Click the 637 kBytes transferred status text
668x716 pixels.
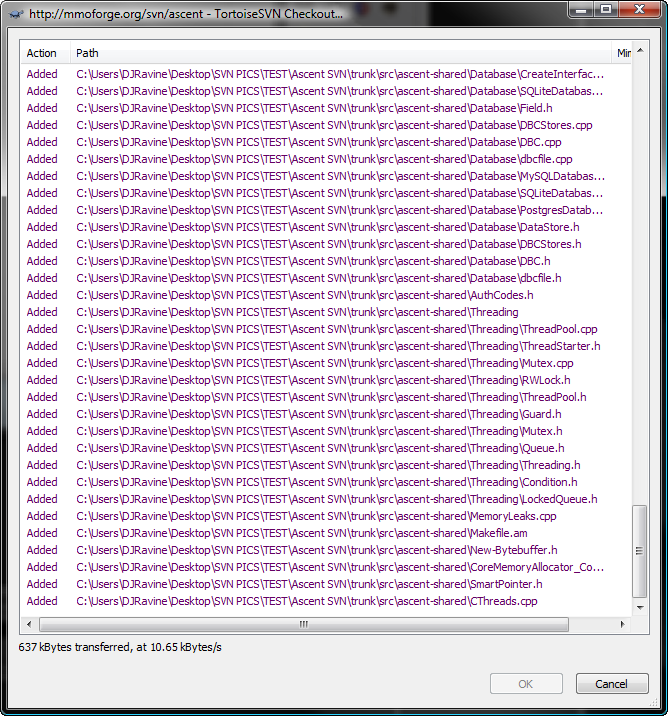pyautogui.click(x=120, y=647)
